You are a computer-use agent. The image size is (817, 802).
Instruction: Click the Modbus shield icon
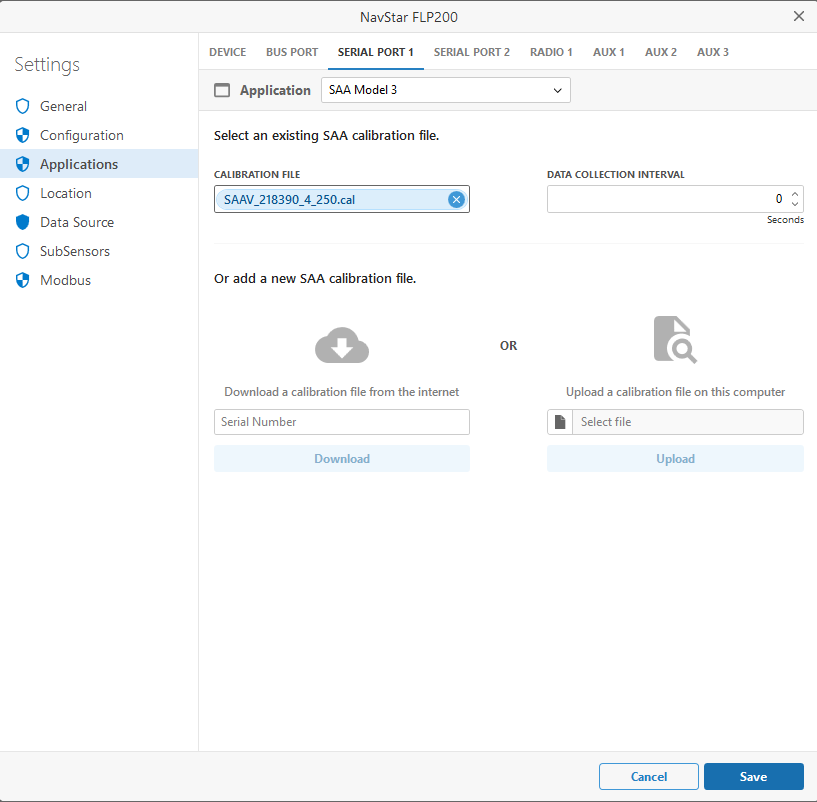point(22,280)
